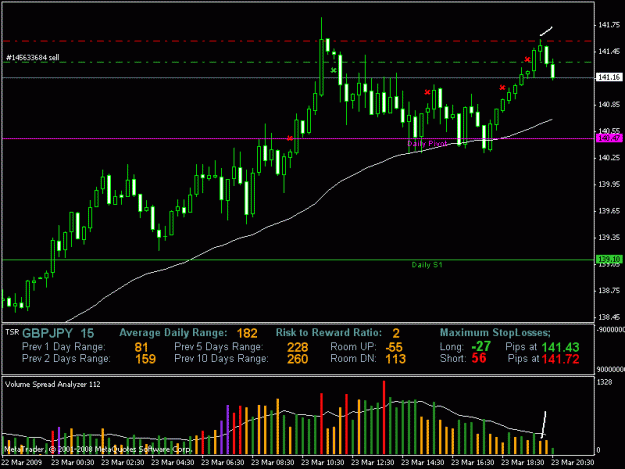Click the Prev 1 Day Range value 81
Viewport: 625px width, 469px height.
coord(141,347)
